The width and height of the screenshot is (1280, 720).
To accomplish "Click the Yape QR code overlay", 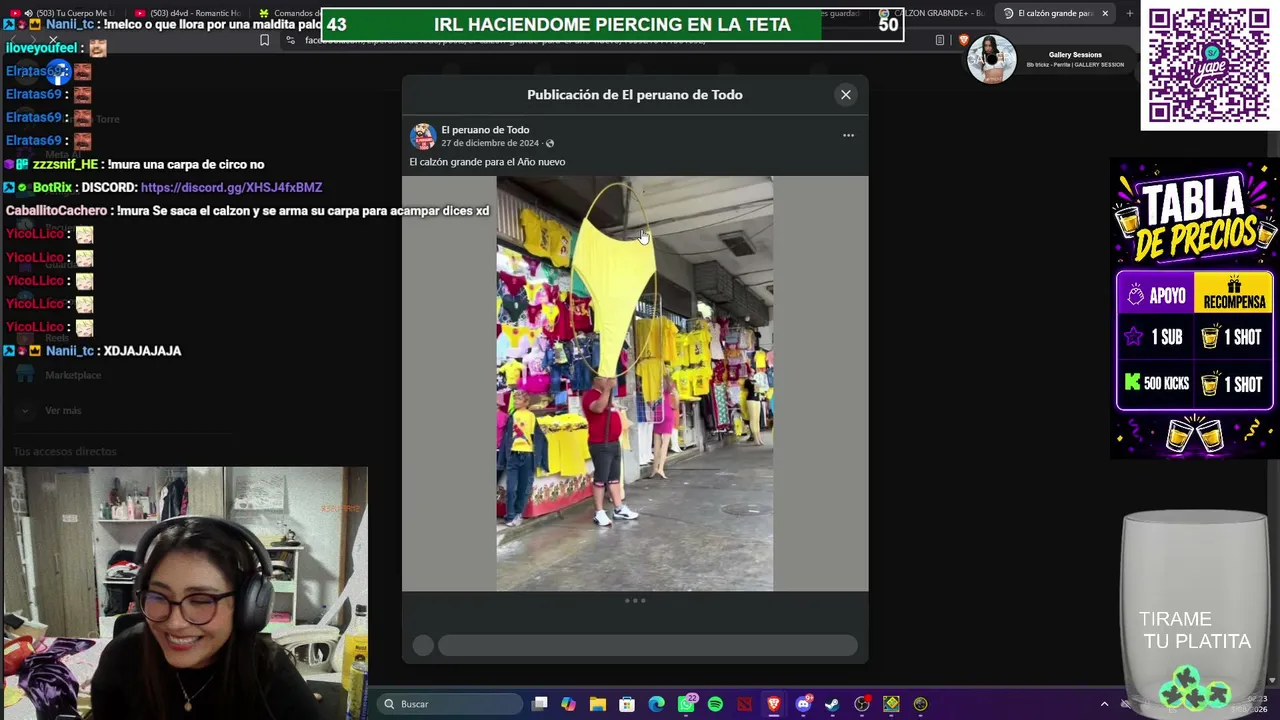I will click(1209, 66).
